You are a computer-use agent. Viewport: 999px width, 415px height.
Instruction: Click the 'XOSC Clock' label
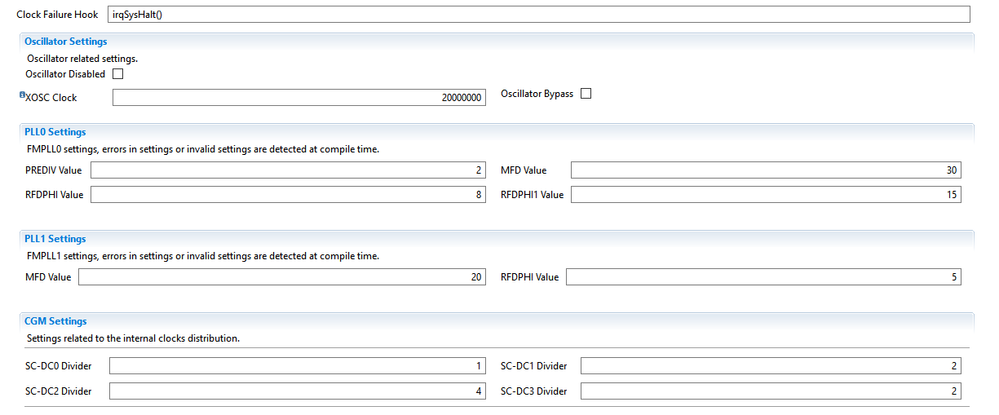[x=51, y=98]
